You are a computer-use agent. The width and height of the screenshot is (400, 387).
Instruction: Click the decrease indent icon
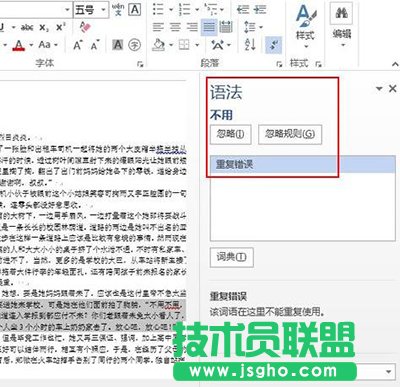pyautogui.click(x=243, y=10)
